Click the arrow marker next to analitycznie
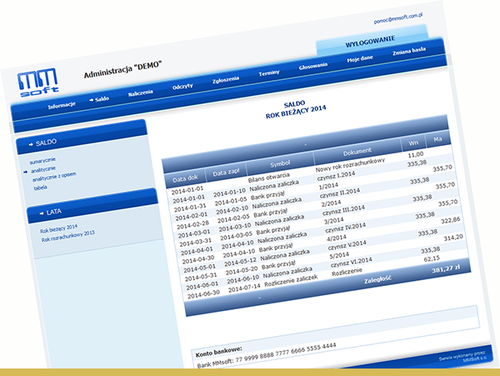Image resolution: width=500 pixels, height=376 pixels. pyautogui.click(x=25, y=172)
